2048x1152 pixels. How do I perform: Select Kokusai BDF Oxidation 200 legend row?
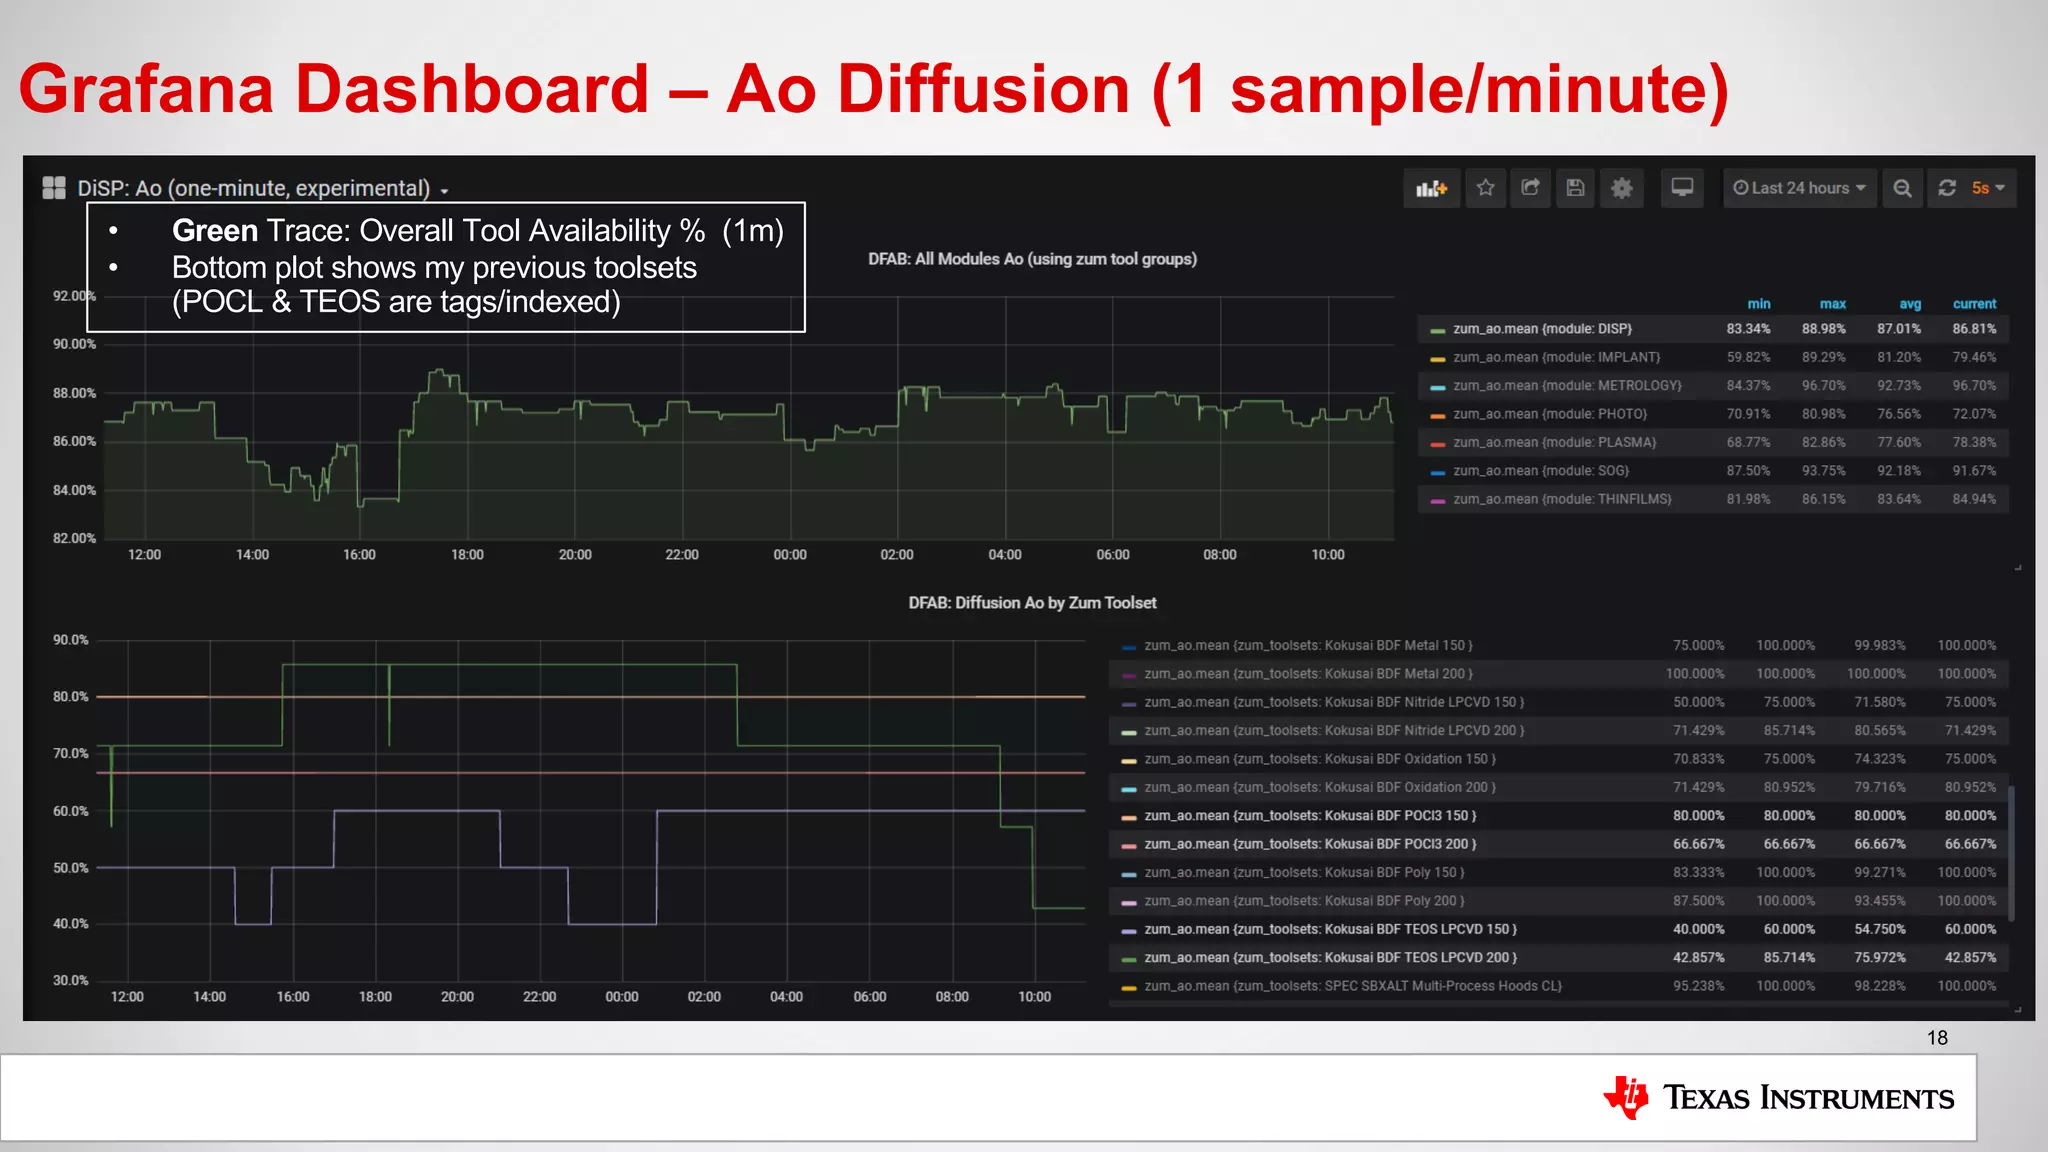[1558, 788]
